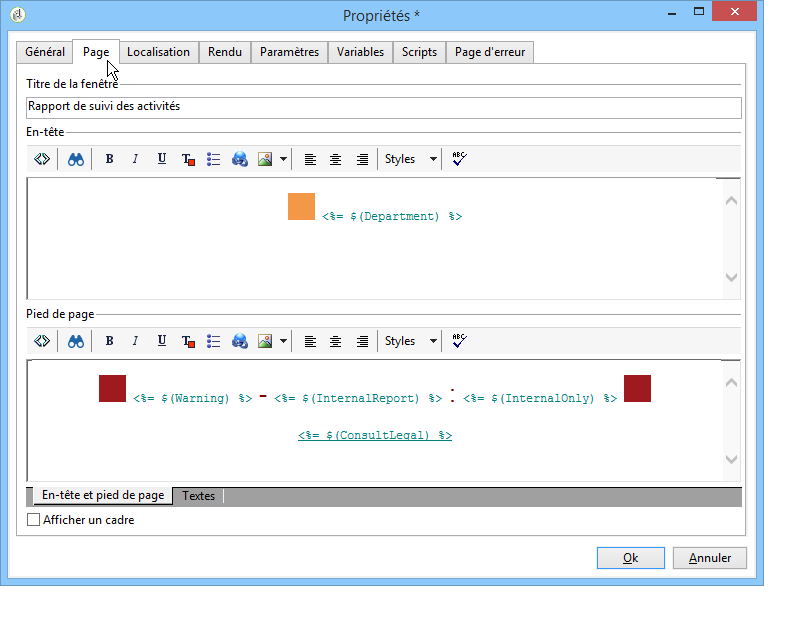Click the ConsultLegal link in footer
Screen dimensions: 803x625
375,435
